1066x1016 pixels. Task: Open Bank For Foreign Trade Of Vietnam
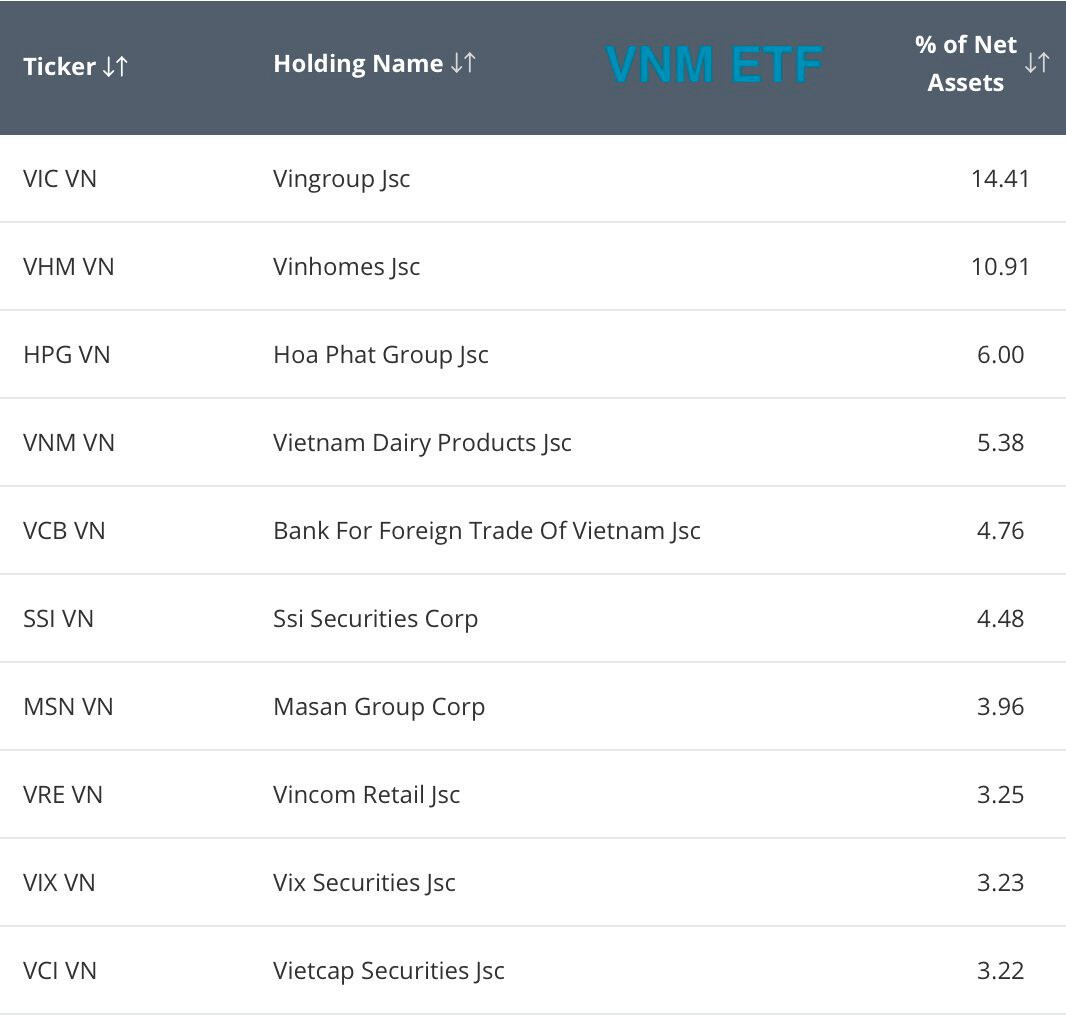coord(486,531)
